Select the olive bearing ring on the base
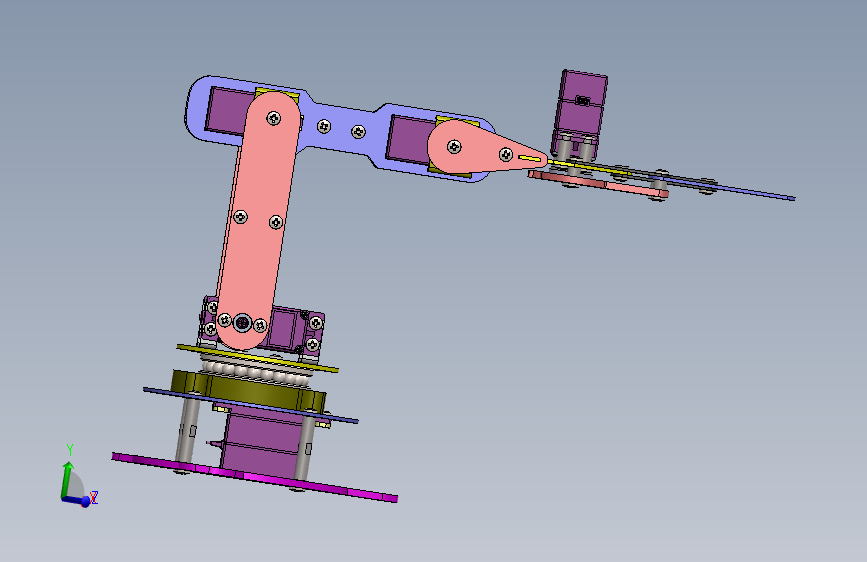Image resolution: width=867 pixels, height=562 pixels. pyautogui.click(x=249, y=392)
